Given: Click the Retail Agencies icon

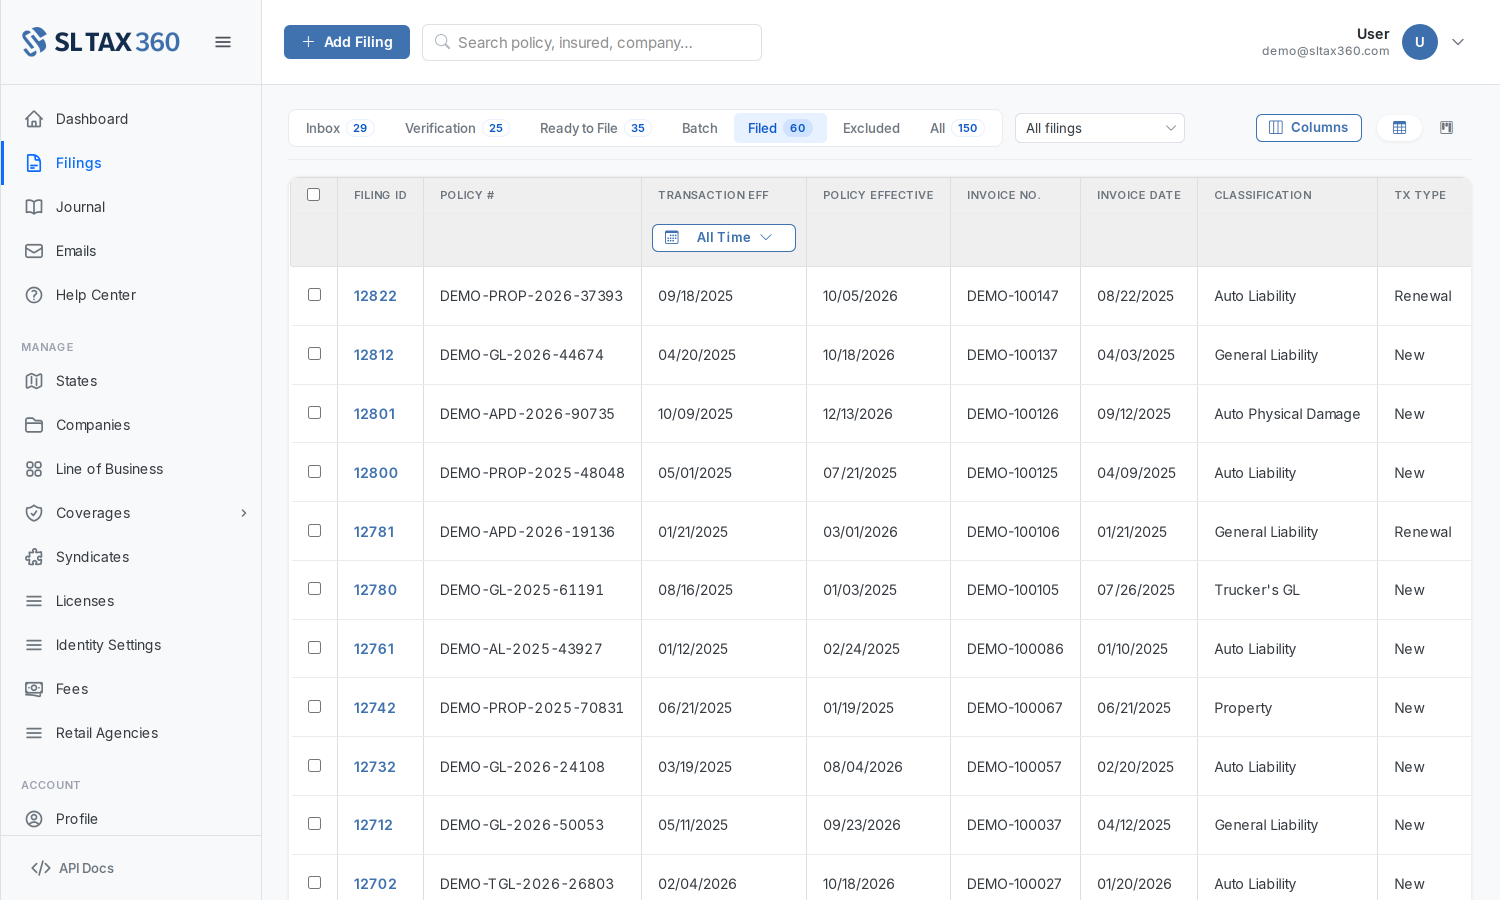Looking at the screenshot, I should click(34, 733).
